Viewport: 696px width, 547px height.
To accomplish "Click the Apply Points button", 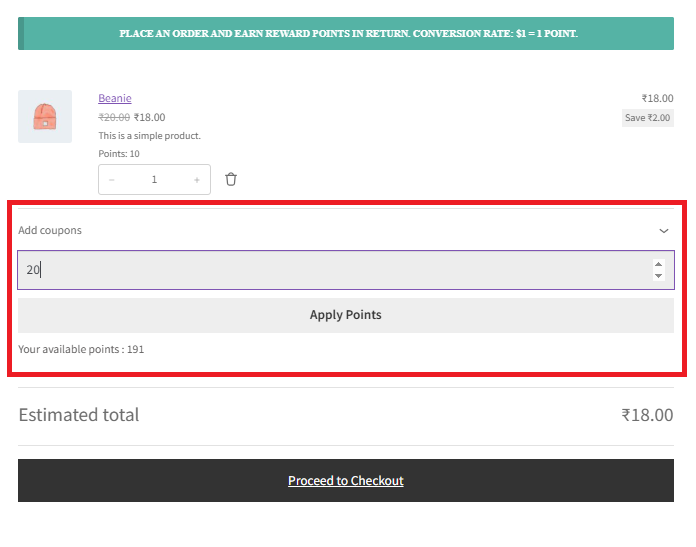I will (x=346, y=315).
